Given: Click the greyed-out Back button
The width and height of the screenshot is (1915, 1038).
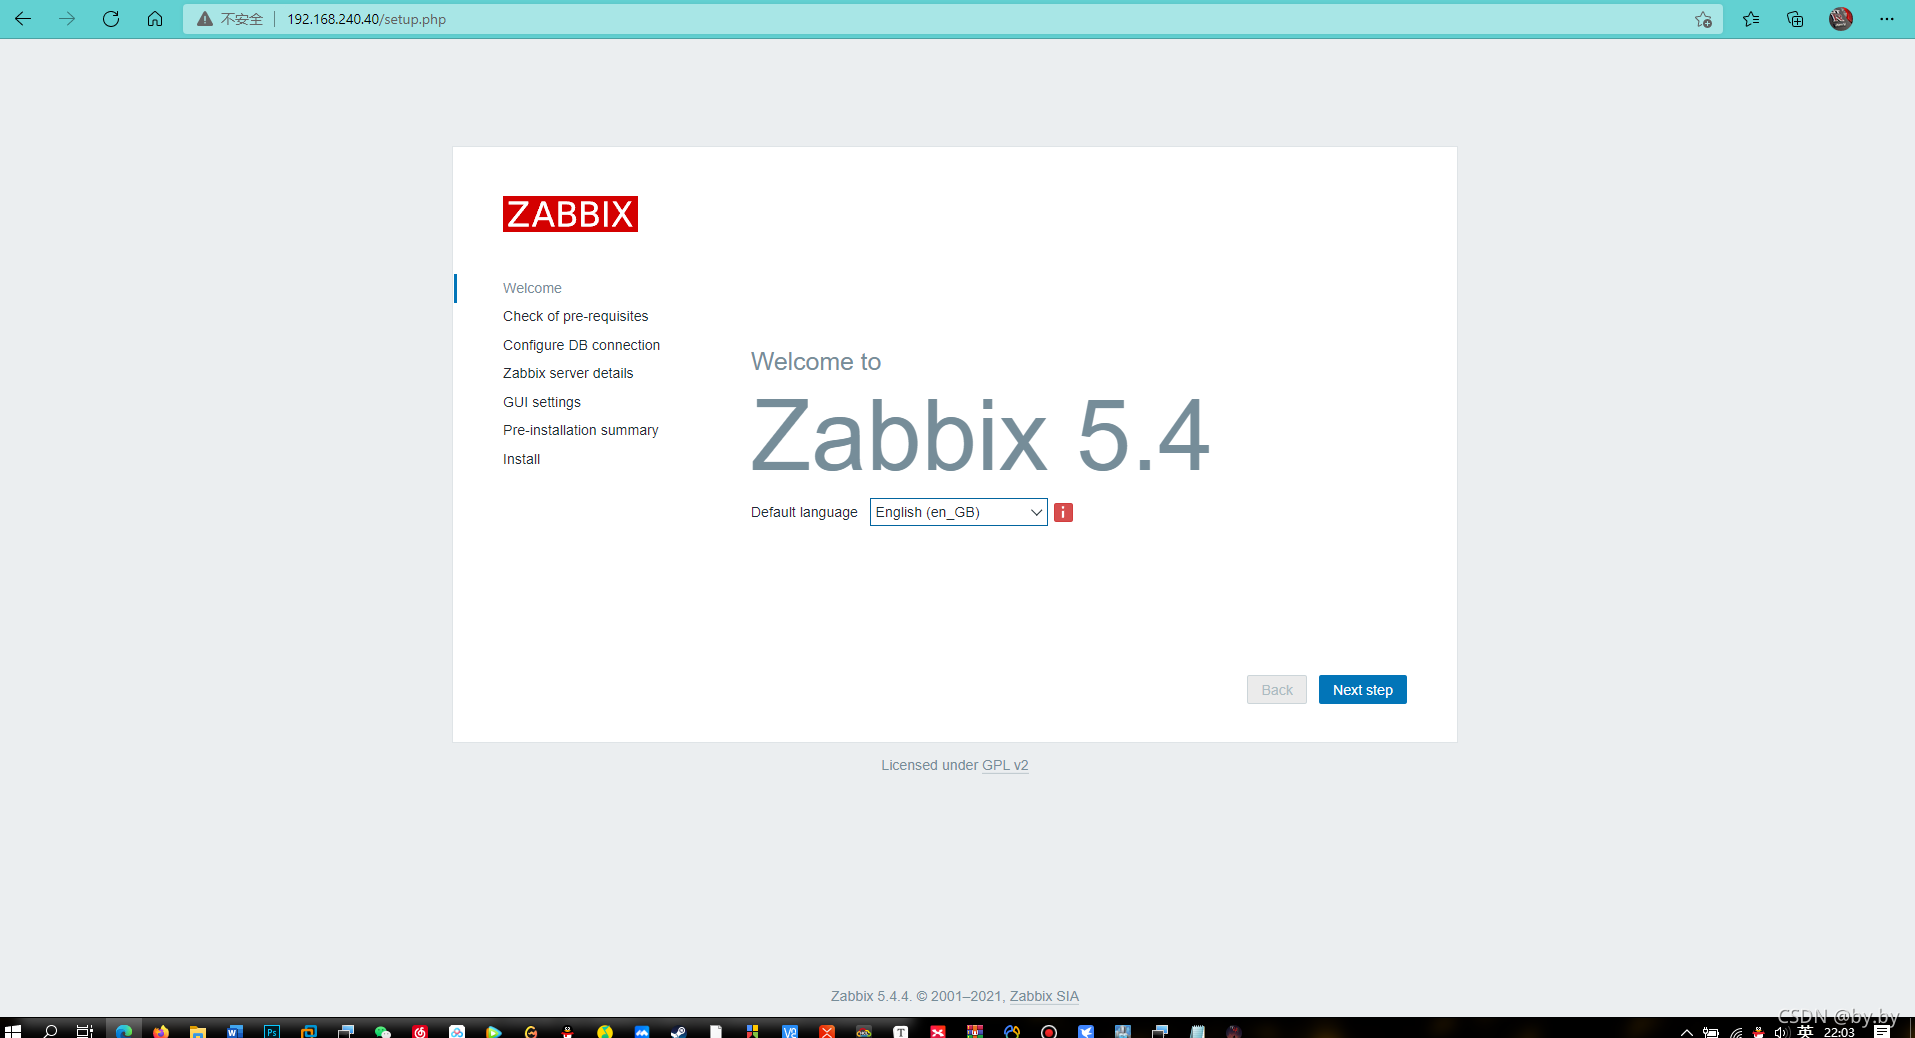Looking at the screenshot, I should pos(1276,690).
